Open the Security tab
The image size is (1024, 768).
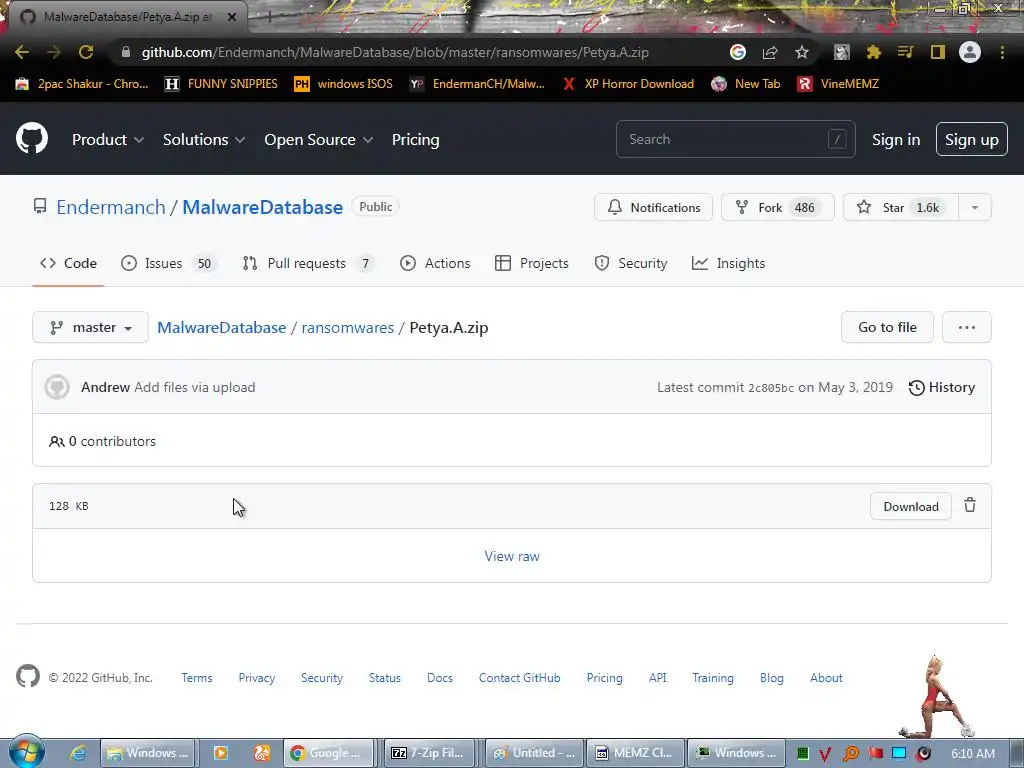pyautogui.click(x=631, y=263)
